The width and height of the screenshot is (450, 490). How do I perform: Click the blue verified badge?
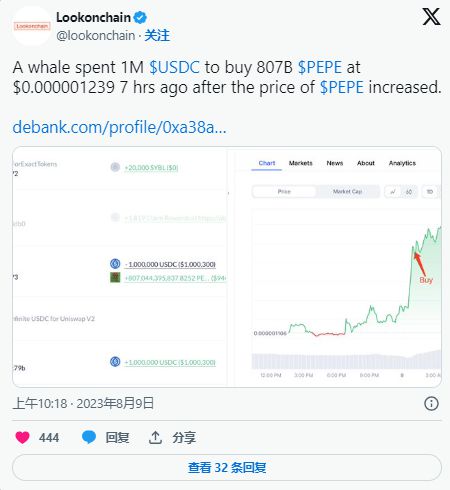tap(140, 18)
